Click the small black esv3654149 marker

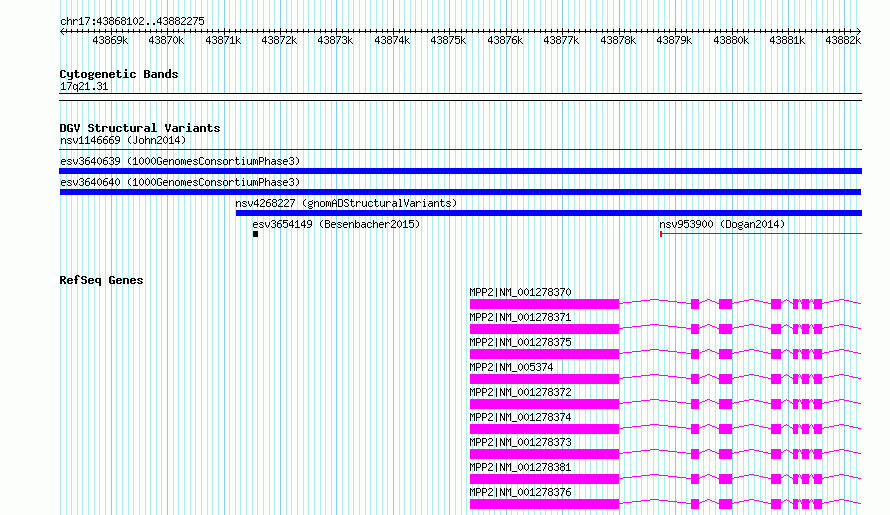pos(255,234)
